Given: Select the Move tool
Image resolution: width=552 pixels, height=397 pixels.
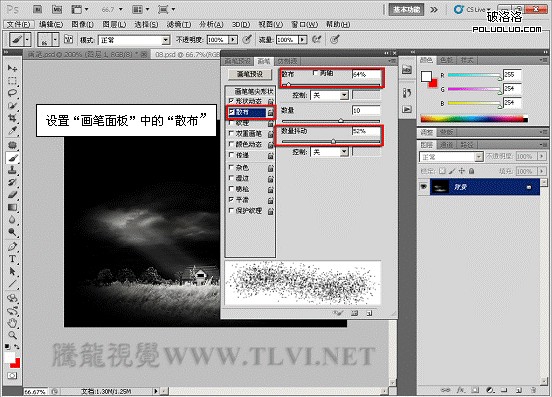Looking at the screenshot, I should click(12, 68).
